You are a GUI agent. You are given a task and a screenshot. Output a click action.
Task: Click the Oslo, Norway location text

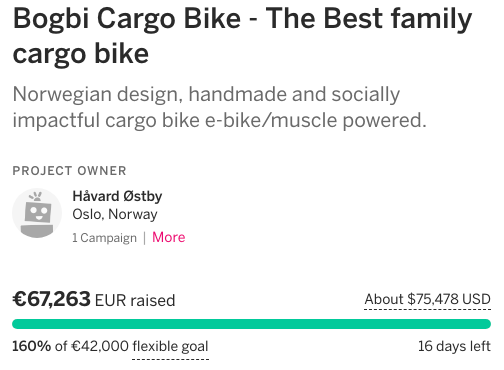(115, 214)
